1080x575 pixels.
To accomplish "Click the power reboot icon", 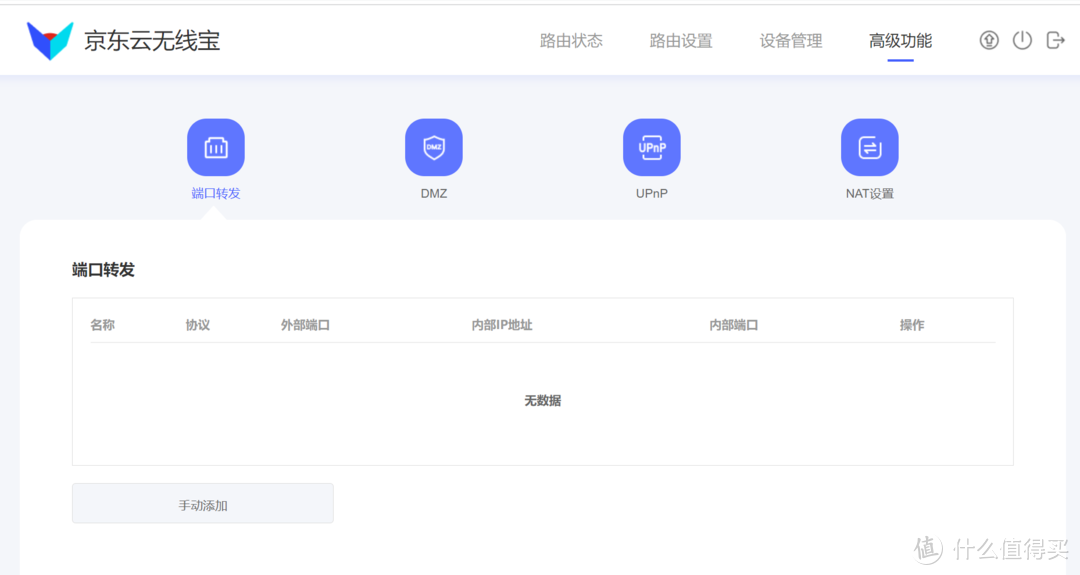I will pyautogui.click(x=1022, y=41).
